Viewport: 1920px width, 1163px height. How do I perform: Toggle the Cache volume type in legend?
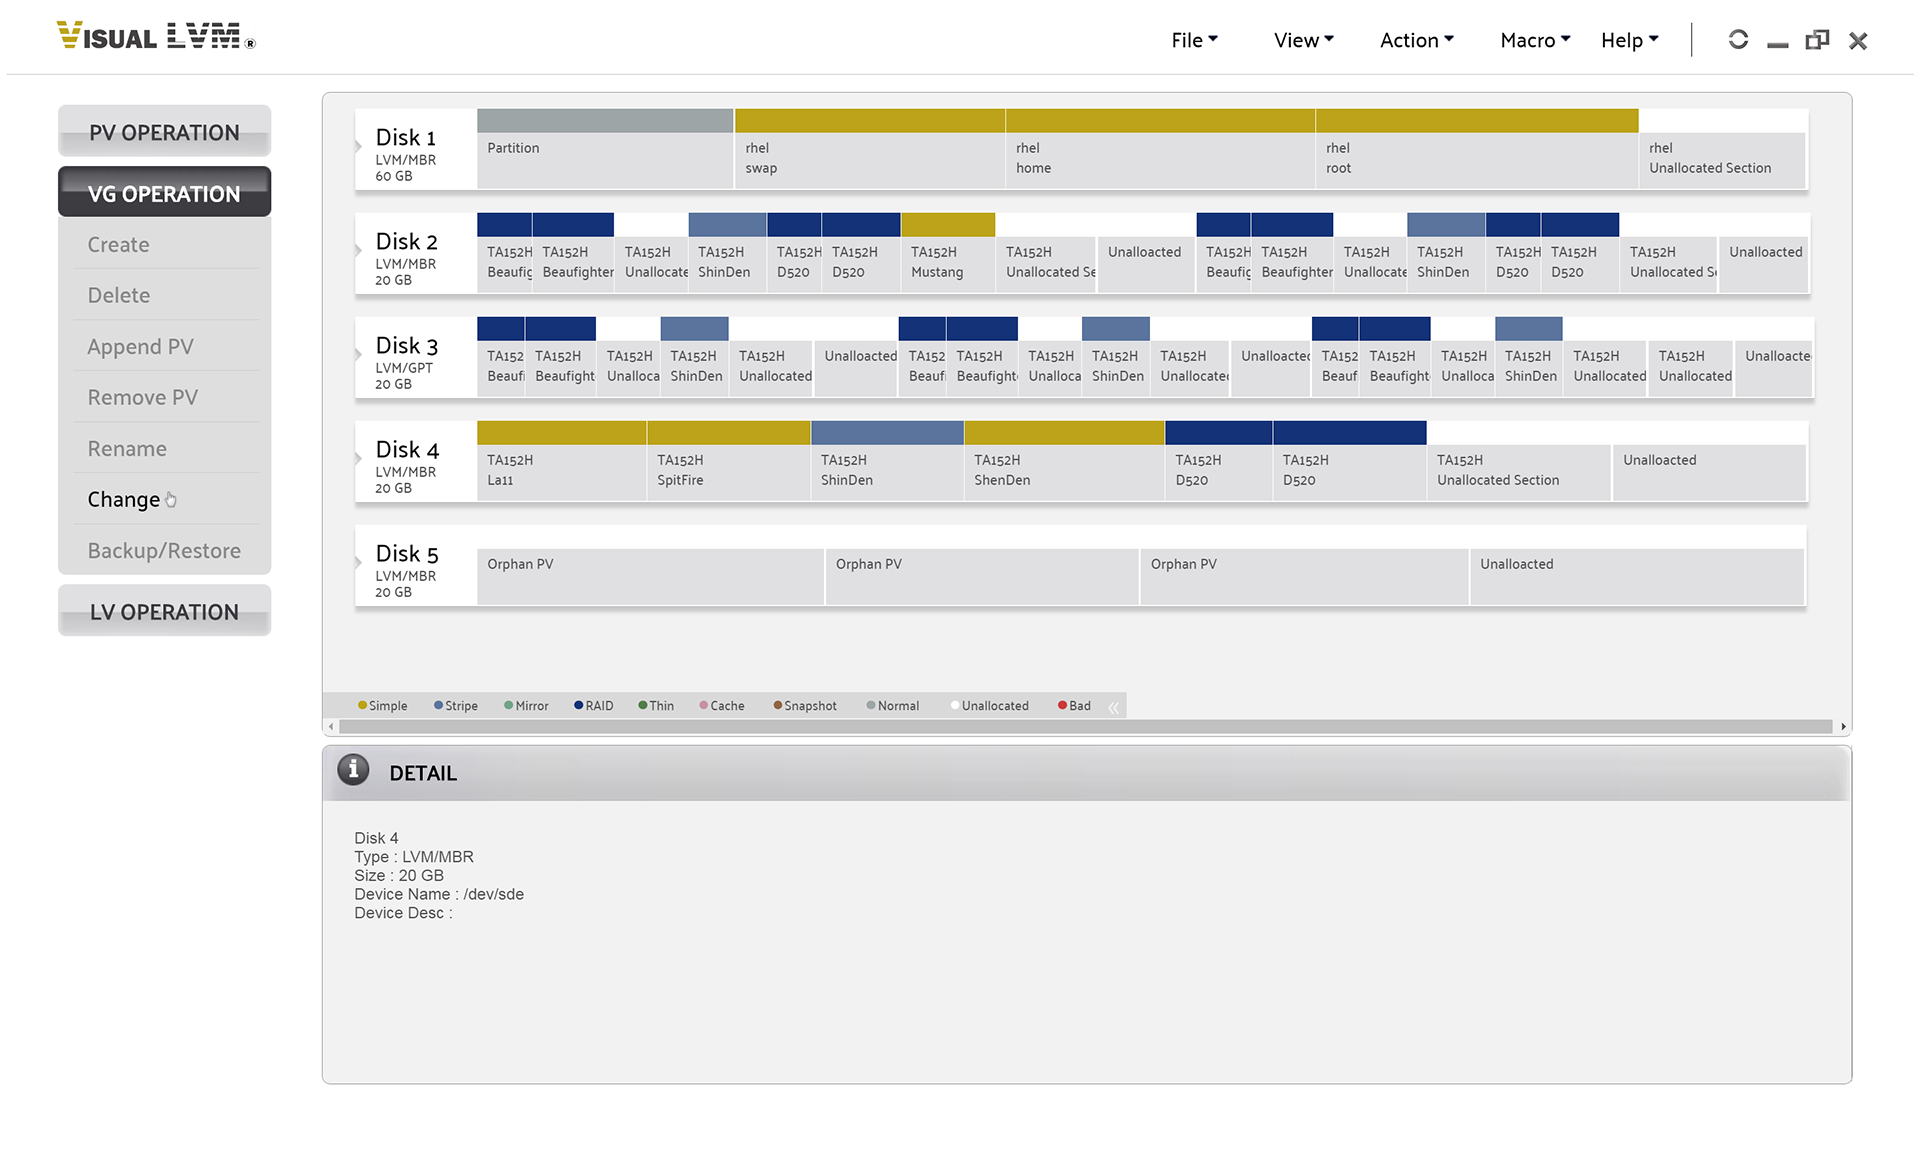[715, 706]
